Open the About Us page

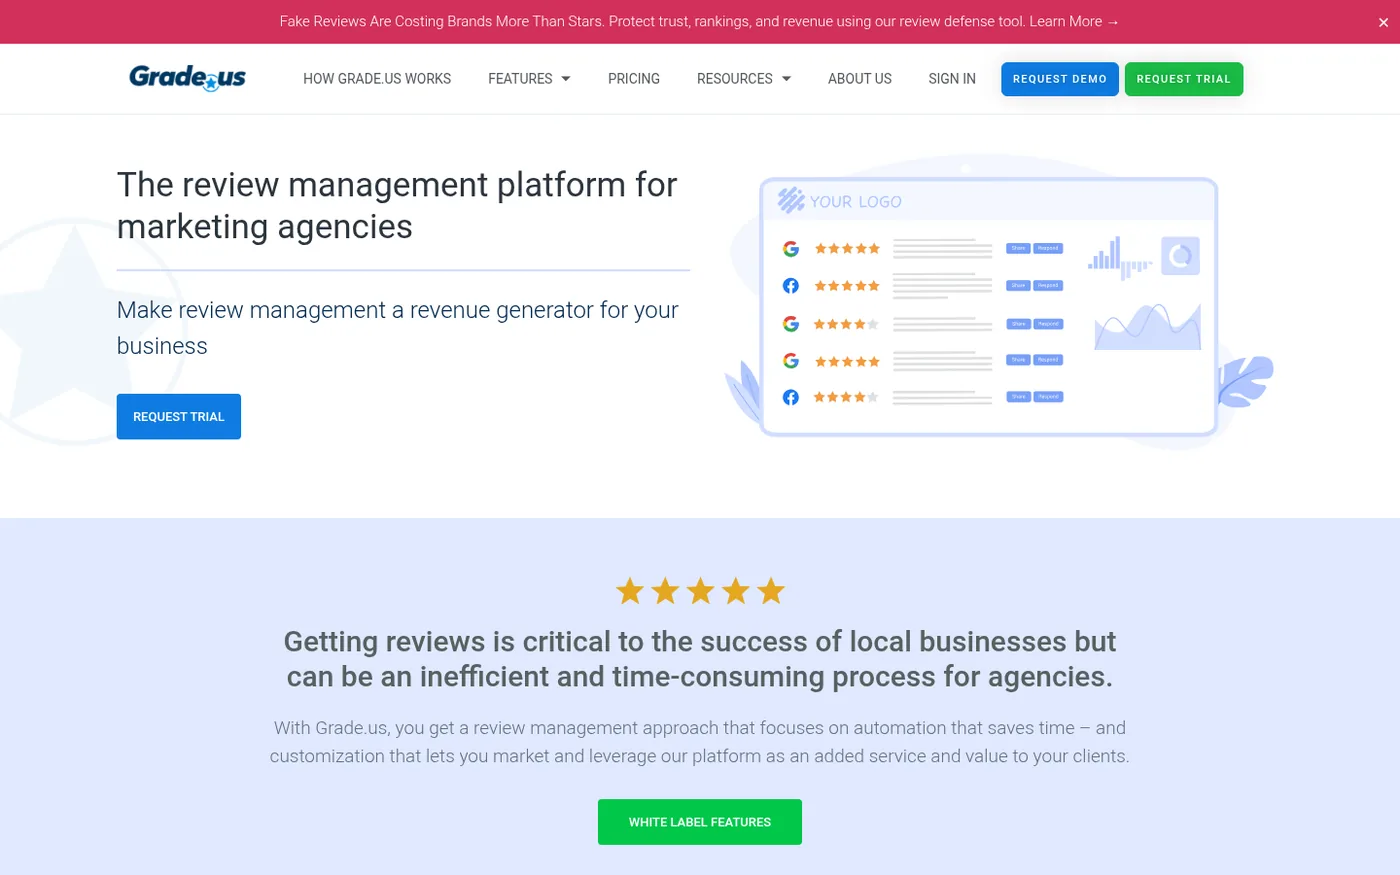pyautogui.click(x=860, y=79)
